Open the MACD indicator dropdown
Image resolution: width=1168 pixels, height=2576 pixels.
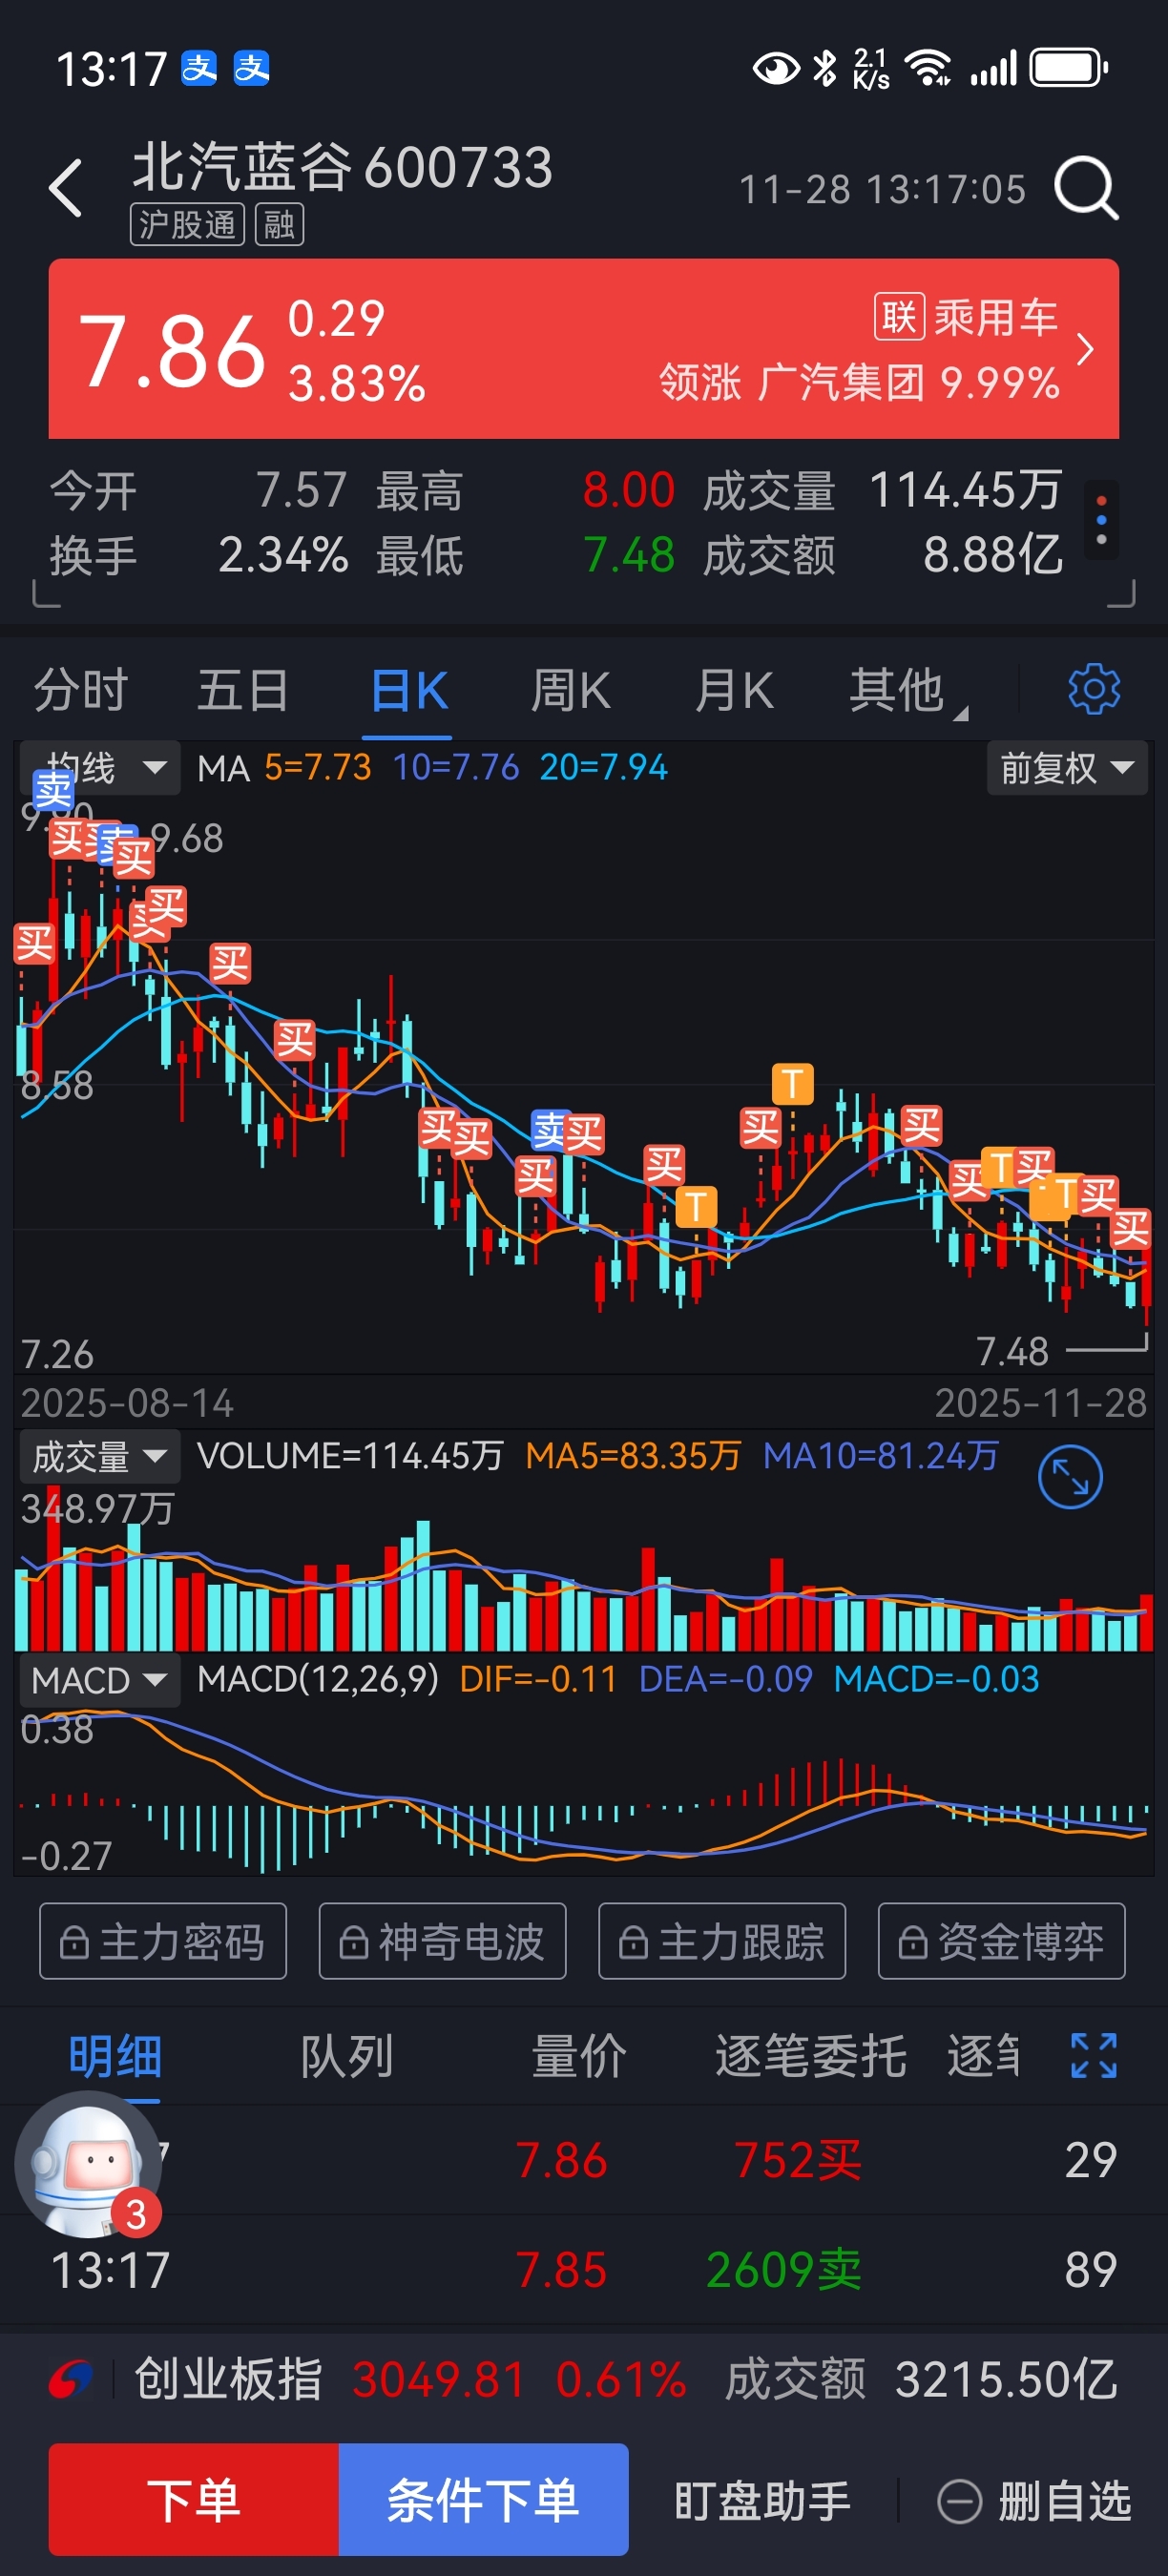100,1680
